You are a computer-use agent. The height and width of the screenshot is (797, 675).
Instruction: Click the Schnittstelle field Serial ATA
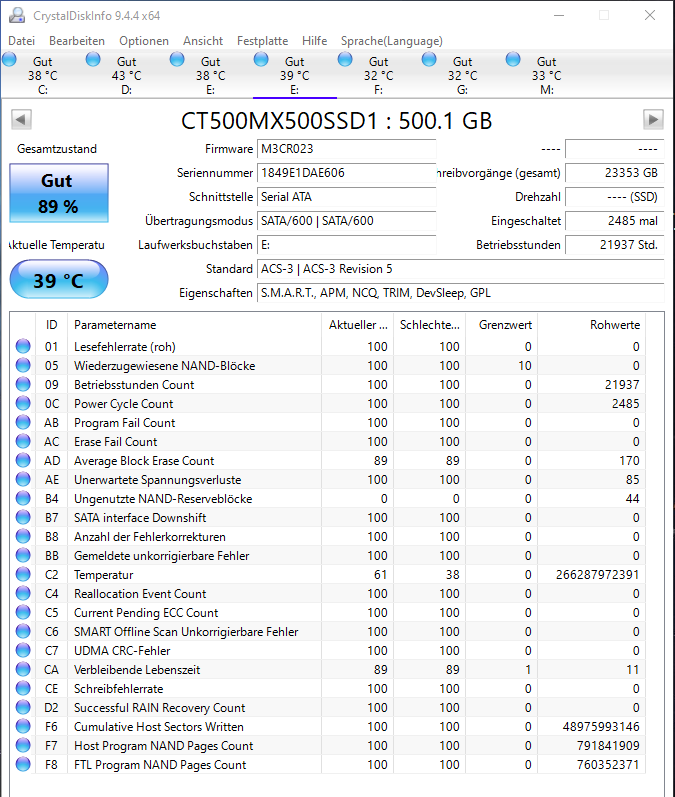pyautogui.click(x=347, y=197)
